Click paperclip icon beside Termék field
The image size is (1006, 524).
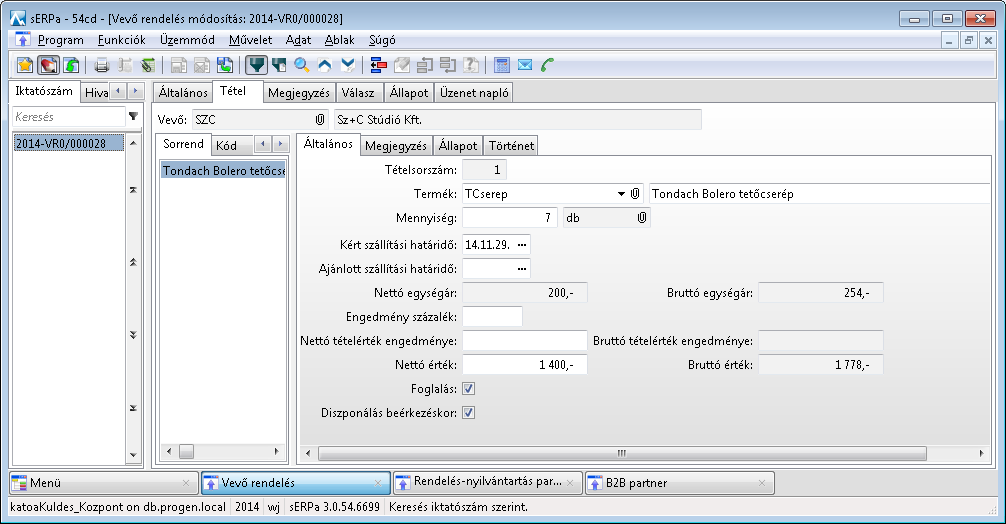click(x=635, y=194)
